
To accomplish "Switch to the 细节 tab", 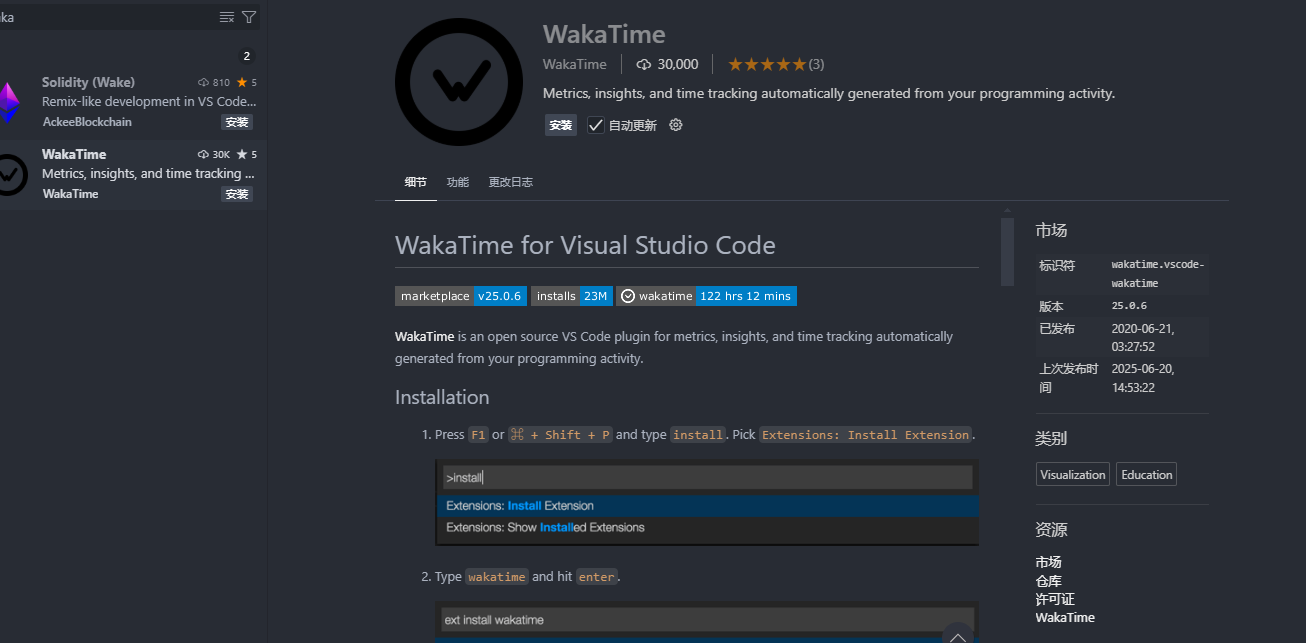I will click(416, 182).
